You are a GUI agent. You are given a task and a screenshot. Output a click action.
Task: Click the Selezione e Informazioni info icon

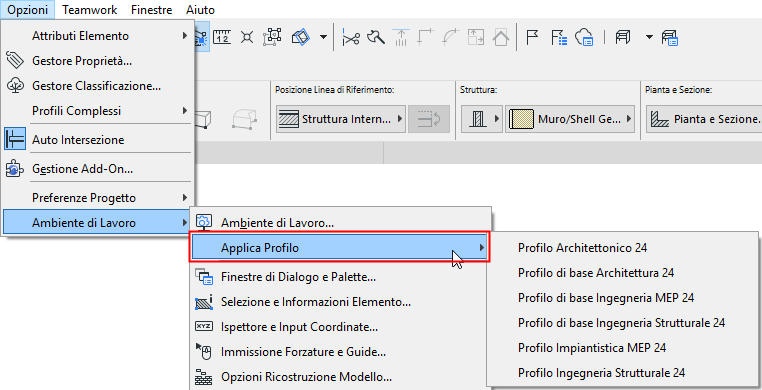coord(204,302)
